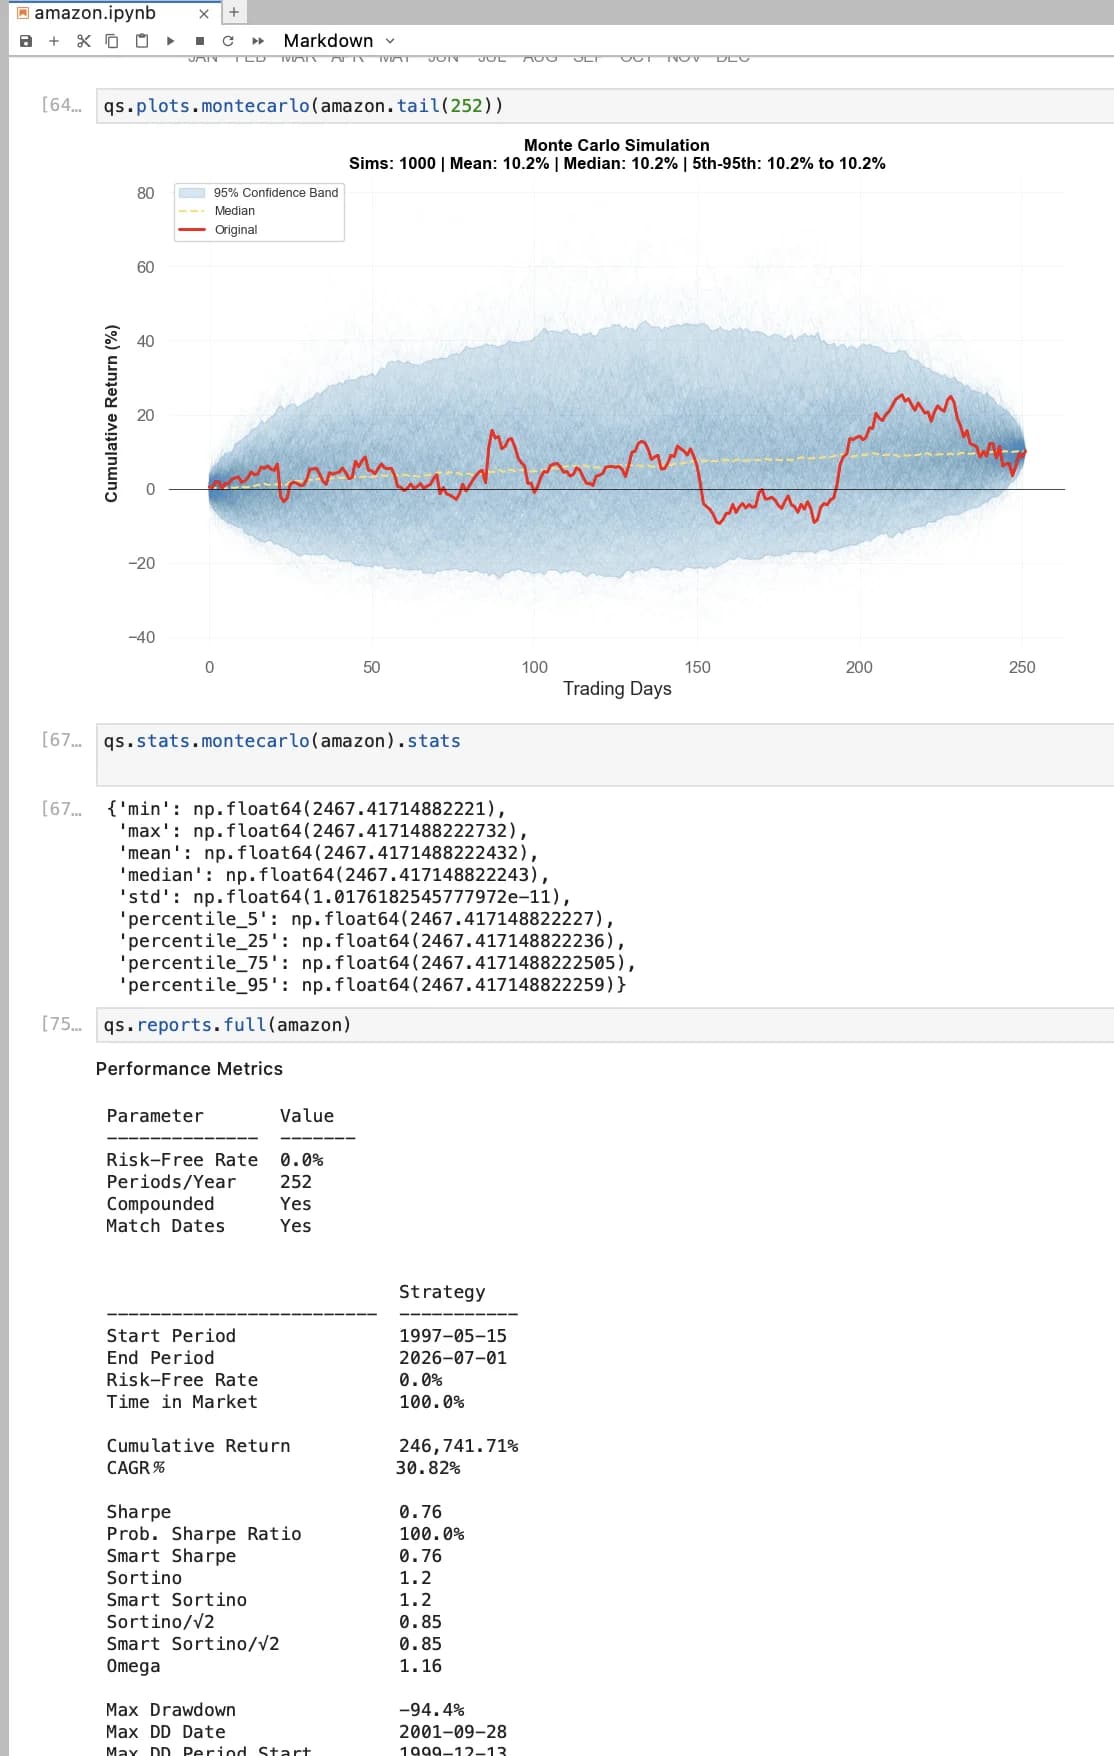Viewport: 1114px width, 1756px height.
Task: Click the Time in Market value 100.0%
Action: coord(431,1402)
